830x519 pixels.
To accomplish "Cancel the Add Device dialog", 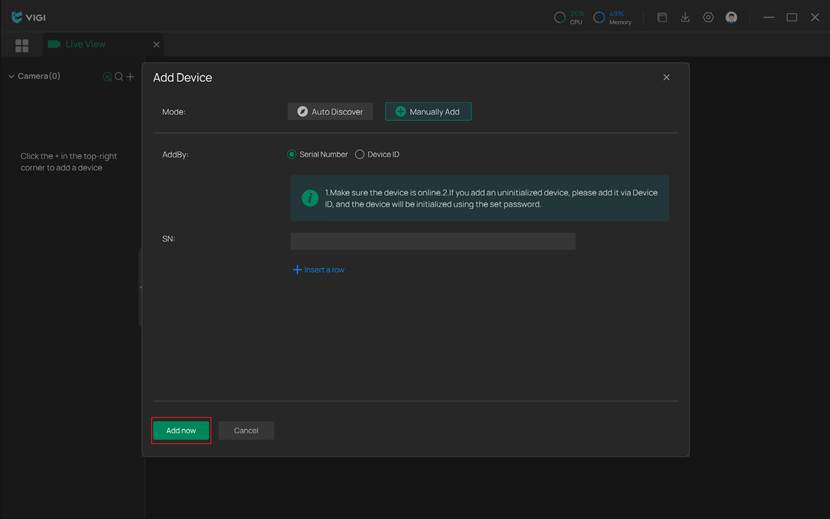I will pos(246,431).
